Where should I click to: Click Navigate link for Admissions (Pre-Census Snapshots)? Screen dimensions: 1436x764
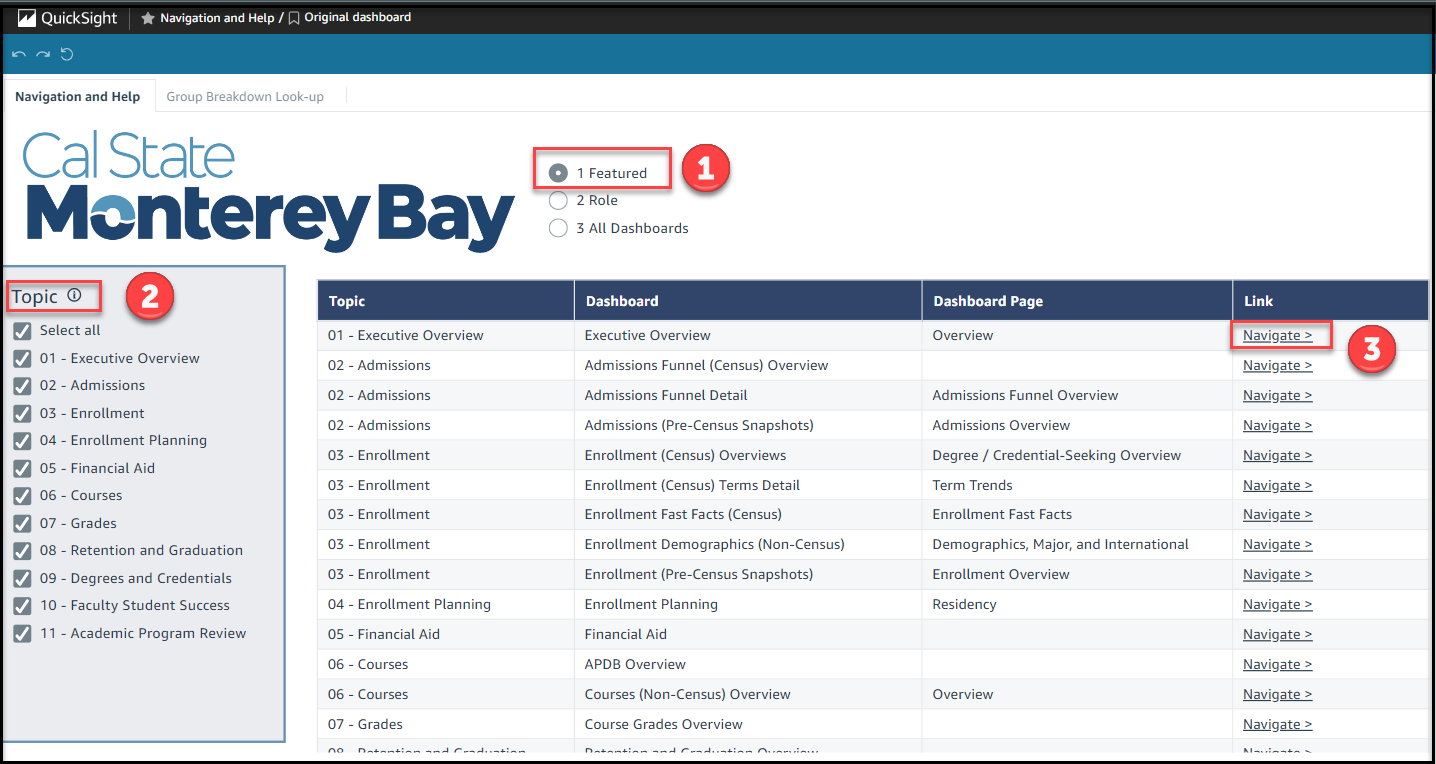click(1277, 425)
